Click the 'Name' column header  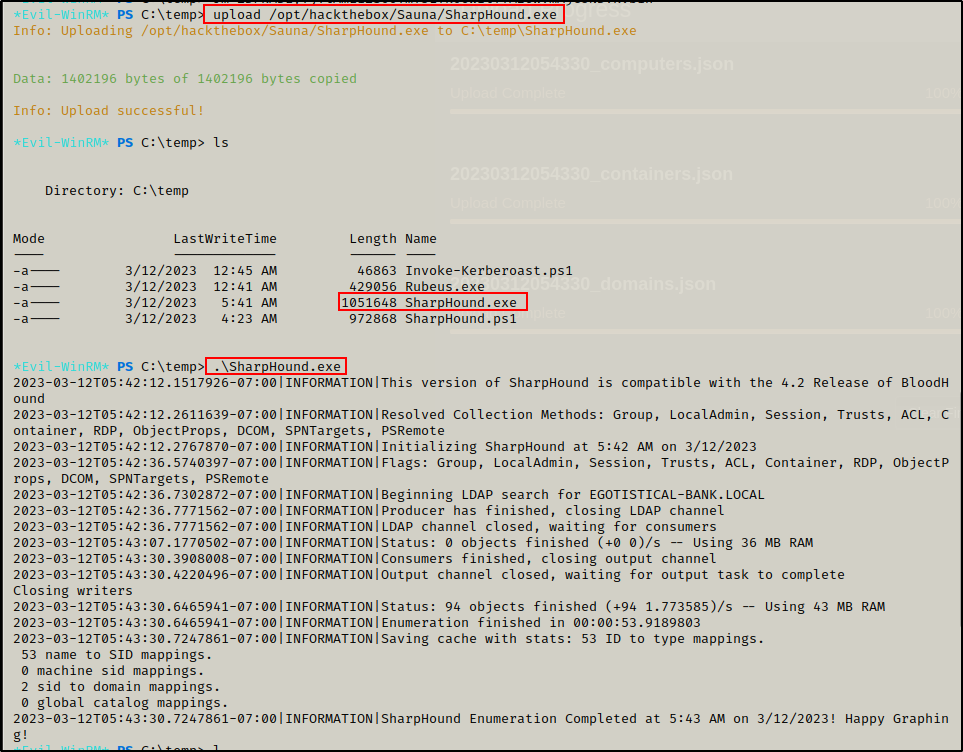point(421,238)
